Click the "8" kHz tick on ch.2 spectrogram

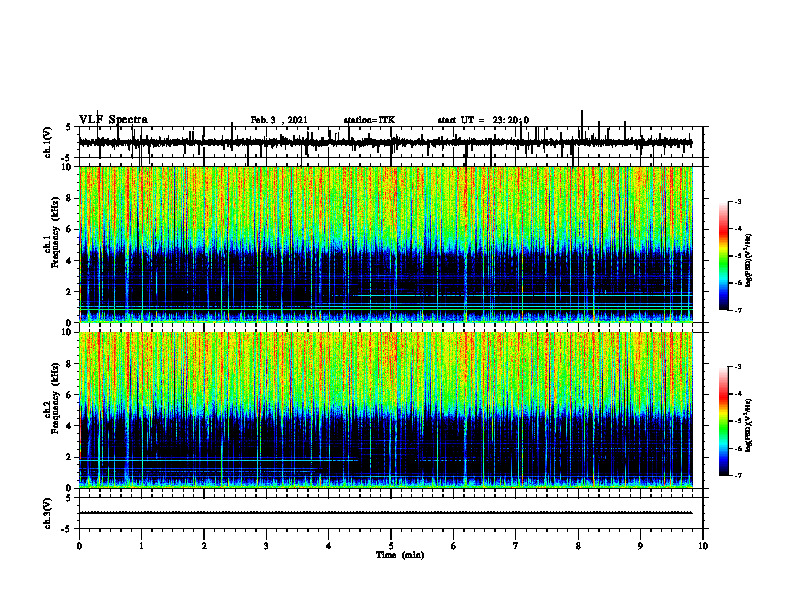[70, 364]
